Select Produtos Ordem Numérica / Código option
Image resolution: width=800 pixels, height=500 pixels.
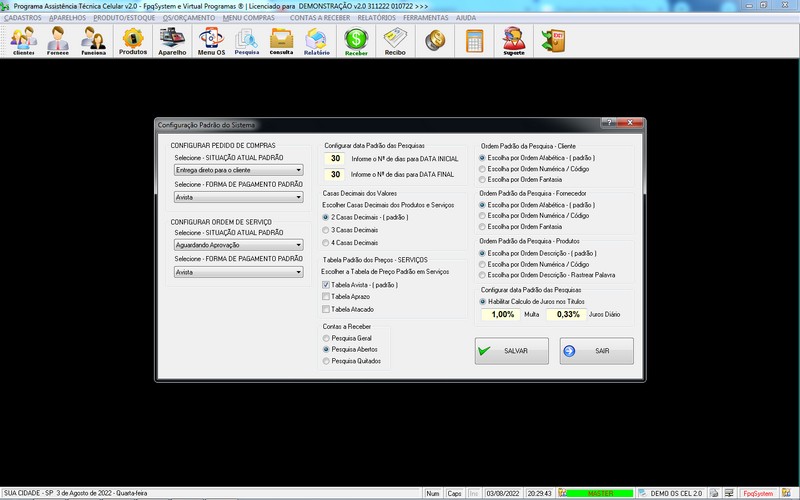(482, 264)
